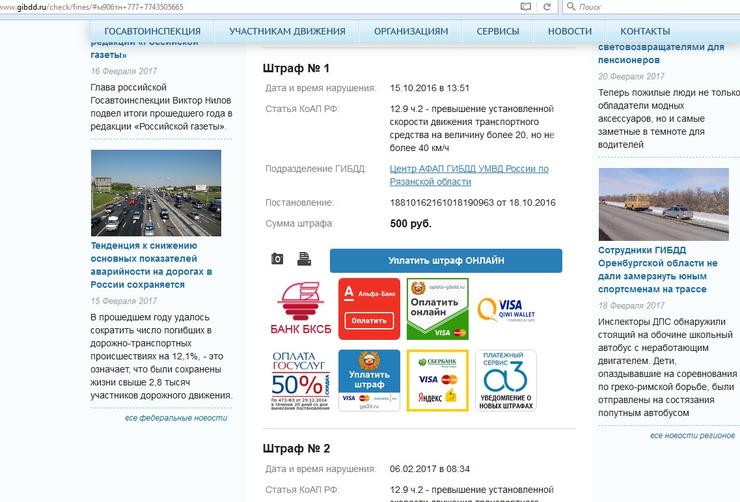This screenshot has width=740, height=502.
Task: View все федеральные новости link
Action: (176, 418)
